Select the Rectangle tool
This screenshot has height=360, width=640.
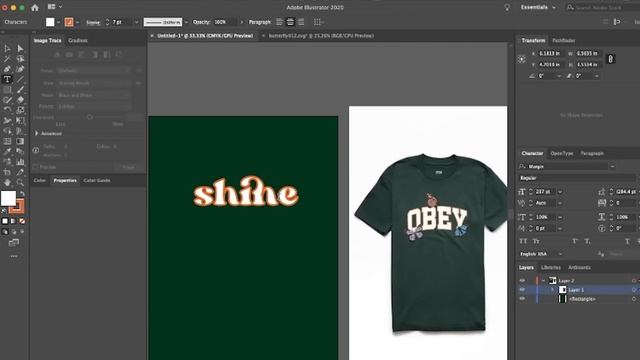(7, 90)
